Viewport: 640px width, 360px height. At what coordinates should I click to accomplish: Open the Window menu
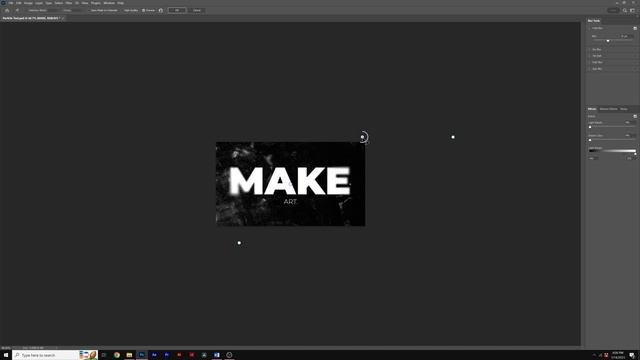(x=109, y=3)
